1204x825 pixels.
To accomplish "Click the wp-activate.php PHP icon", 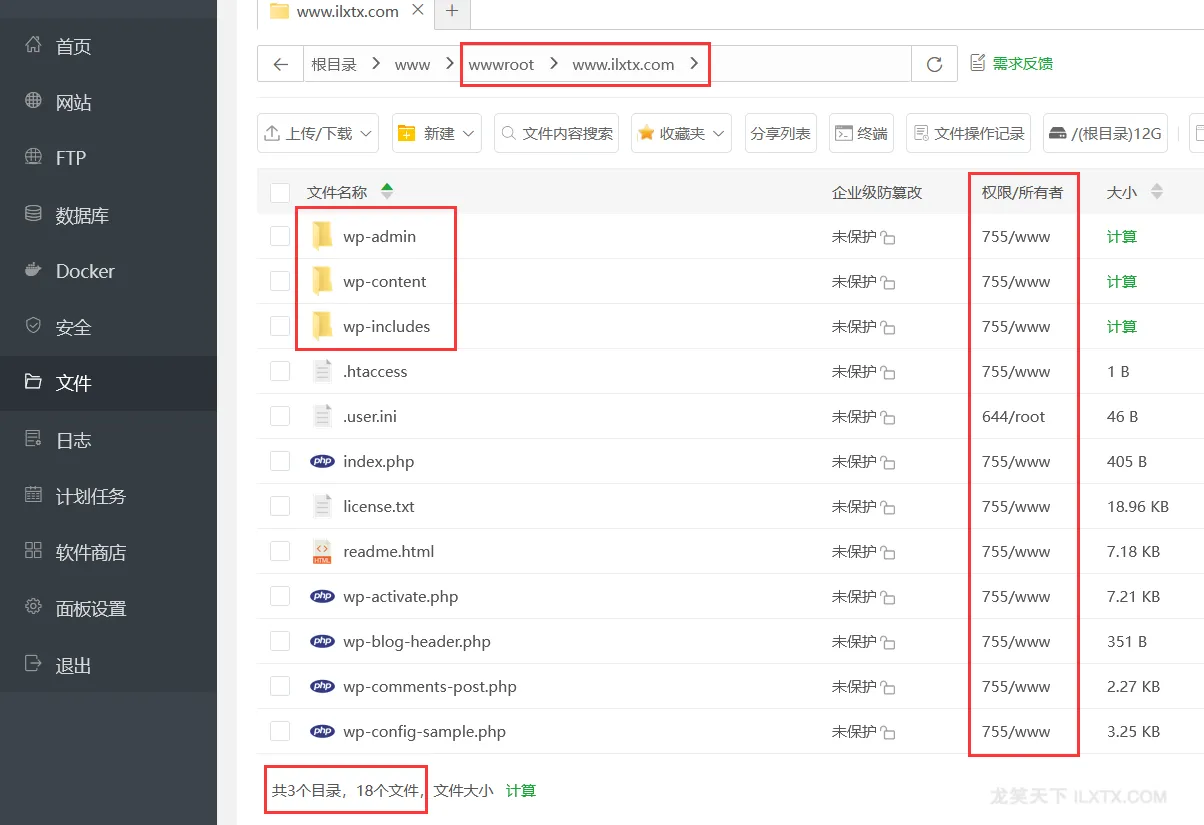I will tap(322, 596).
